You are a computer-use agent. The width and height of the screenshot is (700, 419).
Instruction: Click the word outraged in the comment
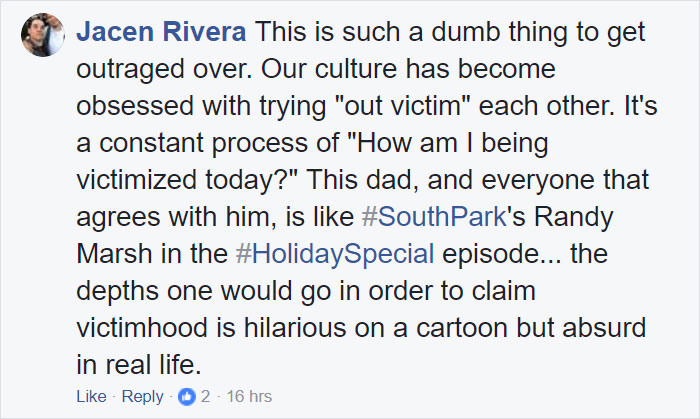coord(135,71)
